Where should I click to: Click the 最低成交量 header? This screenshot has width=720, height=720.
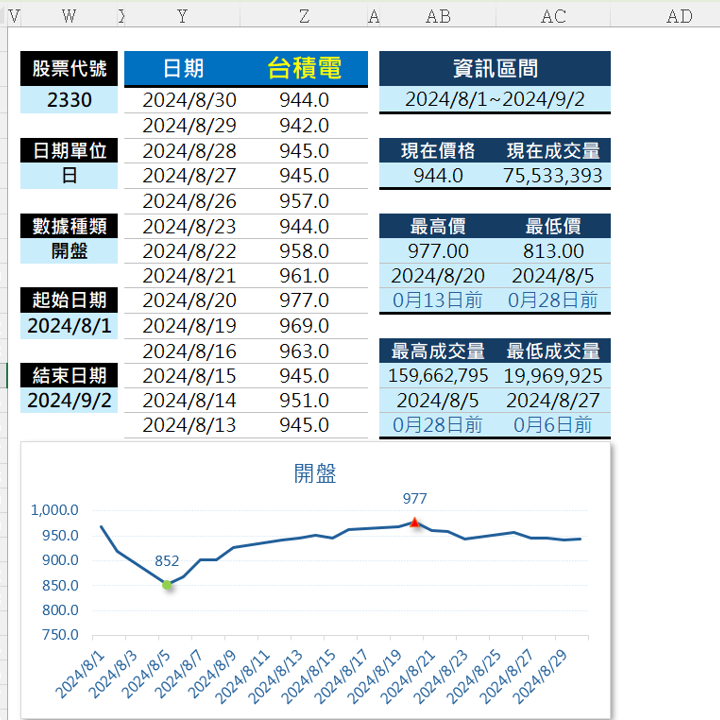click(x=553, y=351)
